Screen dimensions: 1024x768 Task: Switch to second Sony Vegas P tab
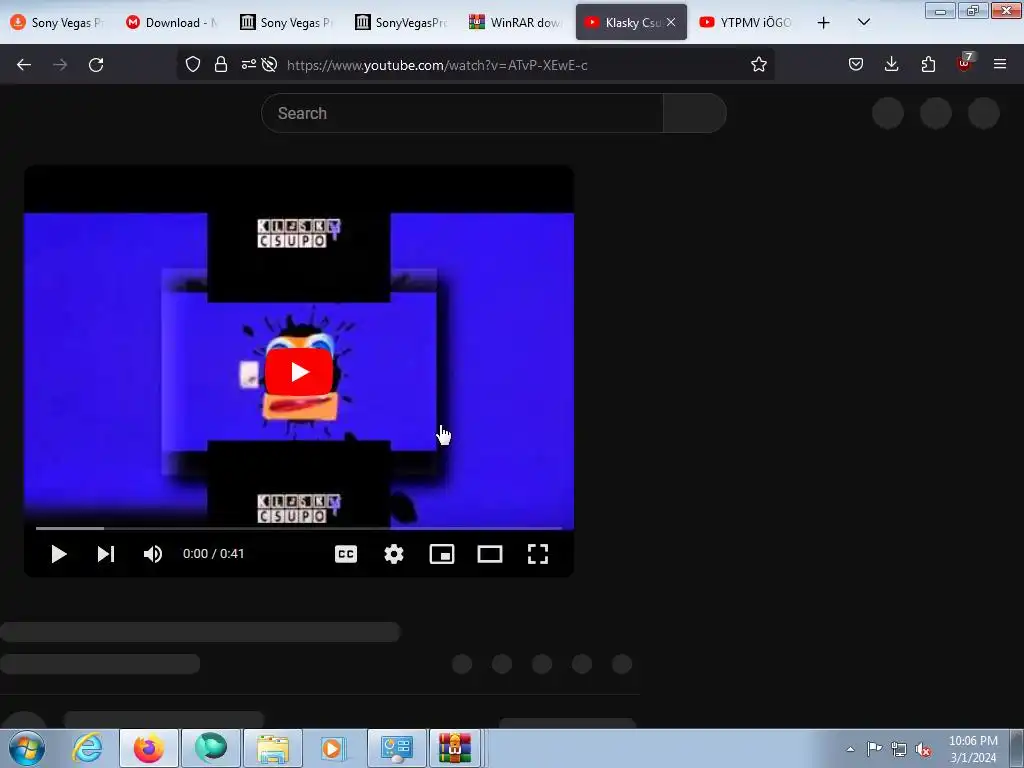tap(287, 22)
